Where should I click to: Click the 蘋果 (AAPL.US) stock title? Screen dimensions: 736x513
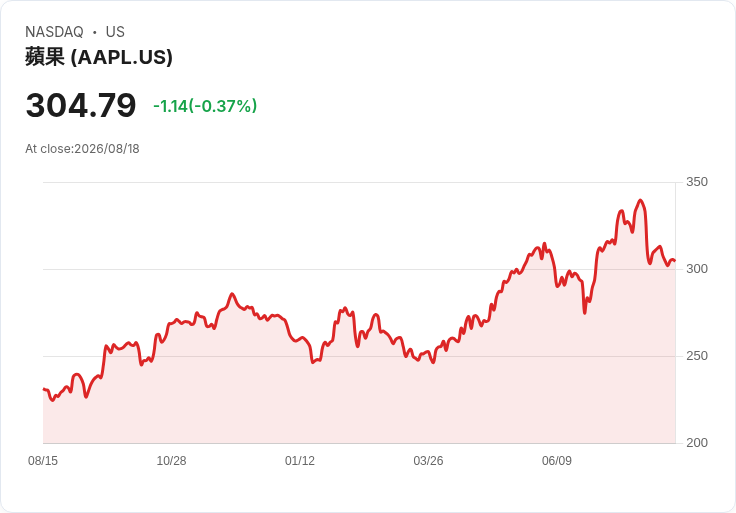click(x=99, y=57)
